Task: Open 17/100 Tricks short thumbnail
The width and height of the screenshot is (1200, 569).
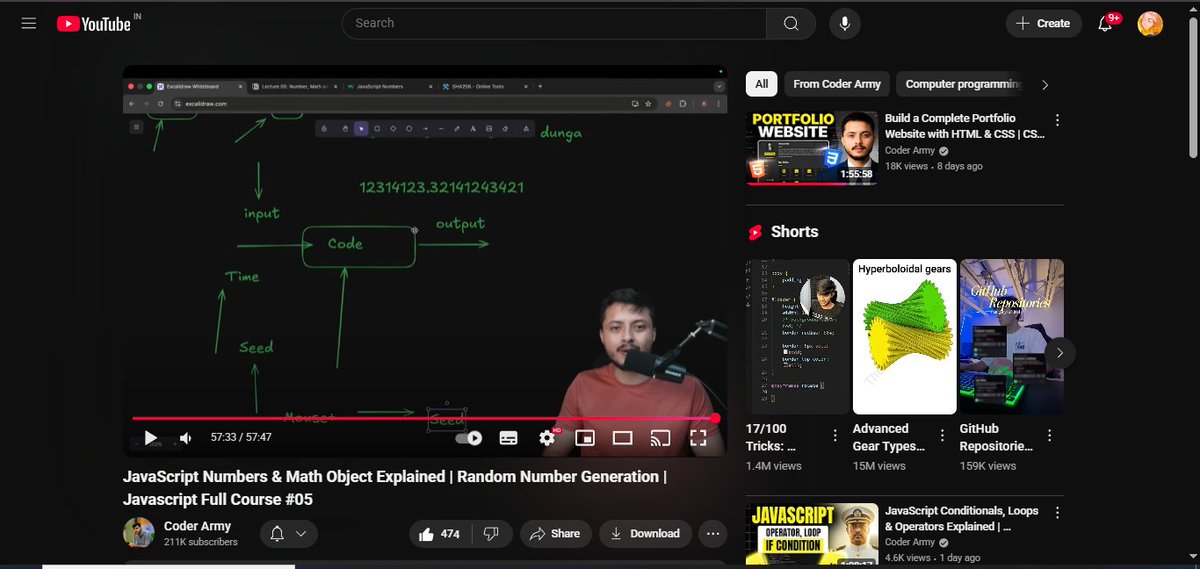Action: [797, 336]
